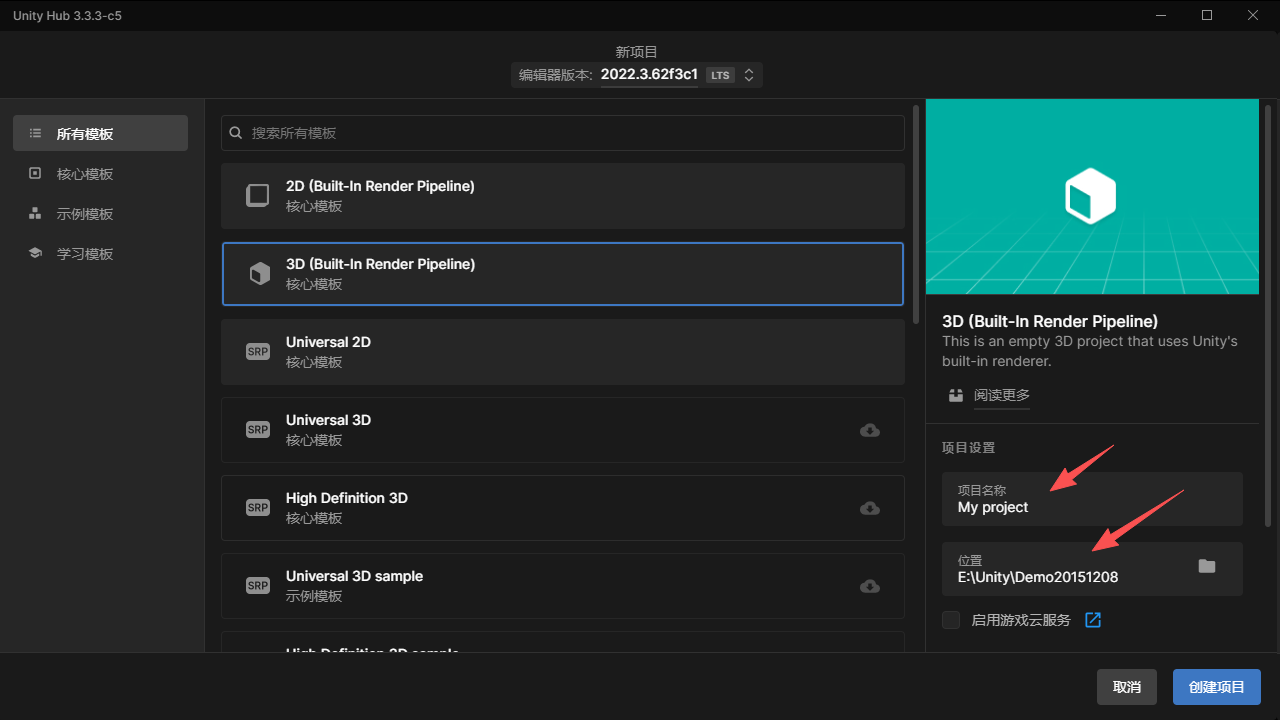Click the template list scrollbar
The width and height of the screenshot is (1280, 720).
point(916,214)
